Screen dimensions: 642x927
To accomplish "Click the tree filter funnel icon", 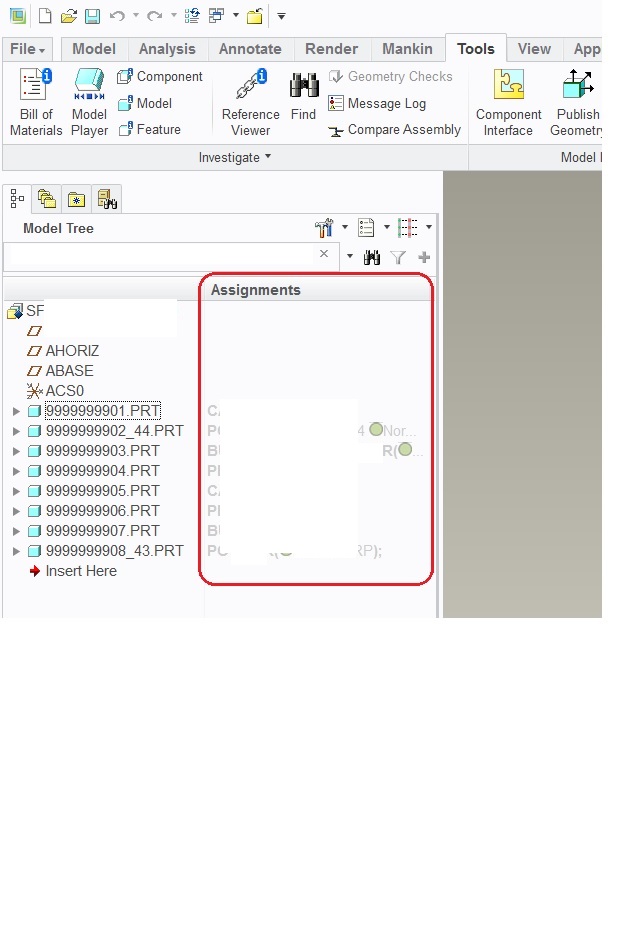I will [398, 257].
